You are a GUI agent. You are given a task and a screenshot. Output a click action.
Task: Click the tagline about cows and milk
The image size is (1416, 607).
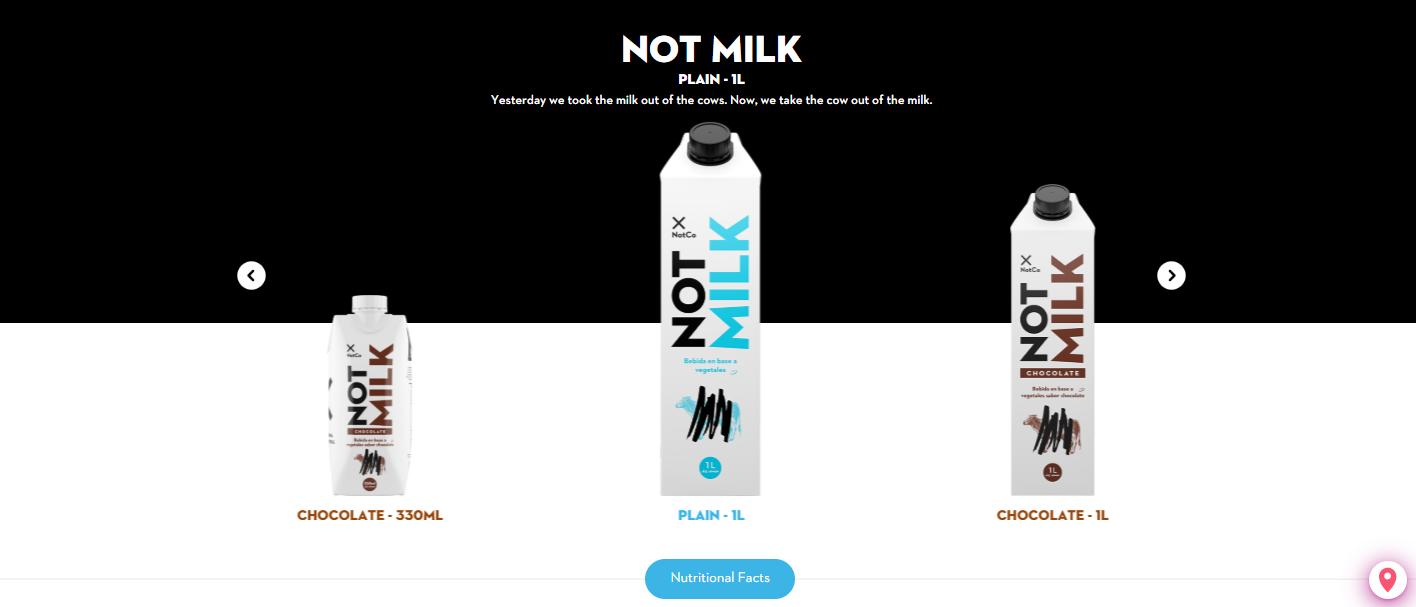click(x=711, y=100)
